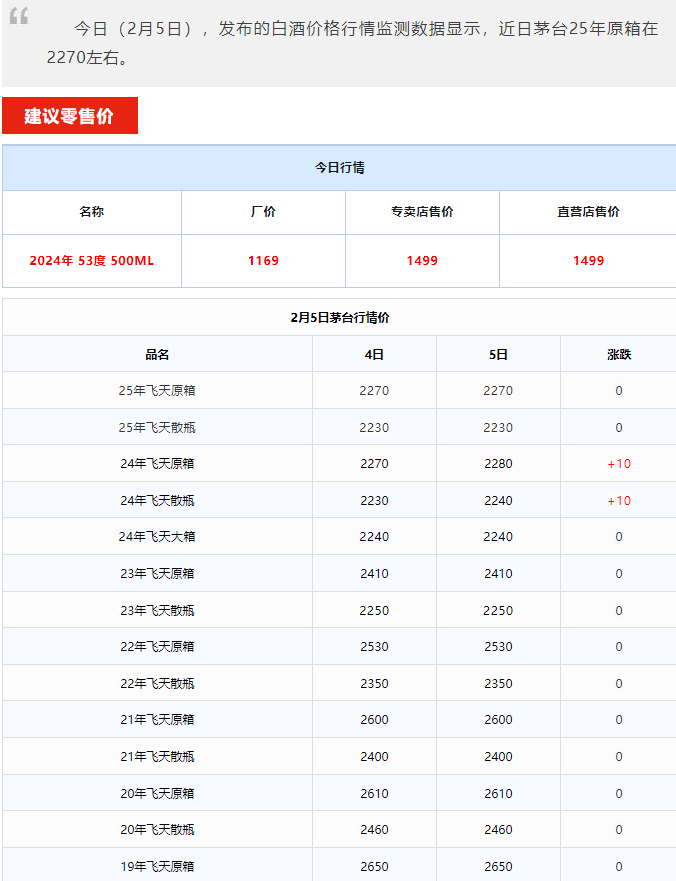The height and width of the screenshot is (881, 676).
Task: Click the 涨跌 value 0 for 24年飞天大箱
Action: click(x=619, y=537)
